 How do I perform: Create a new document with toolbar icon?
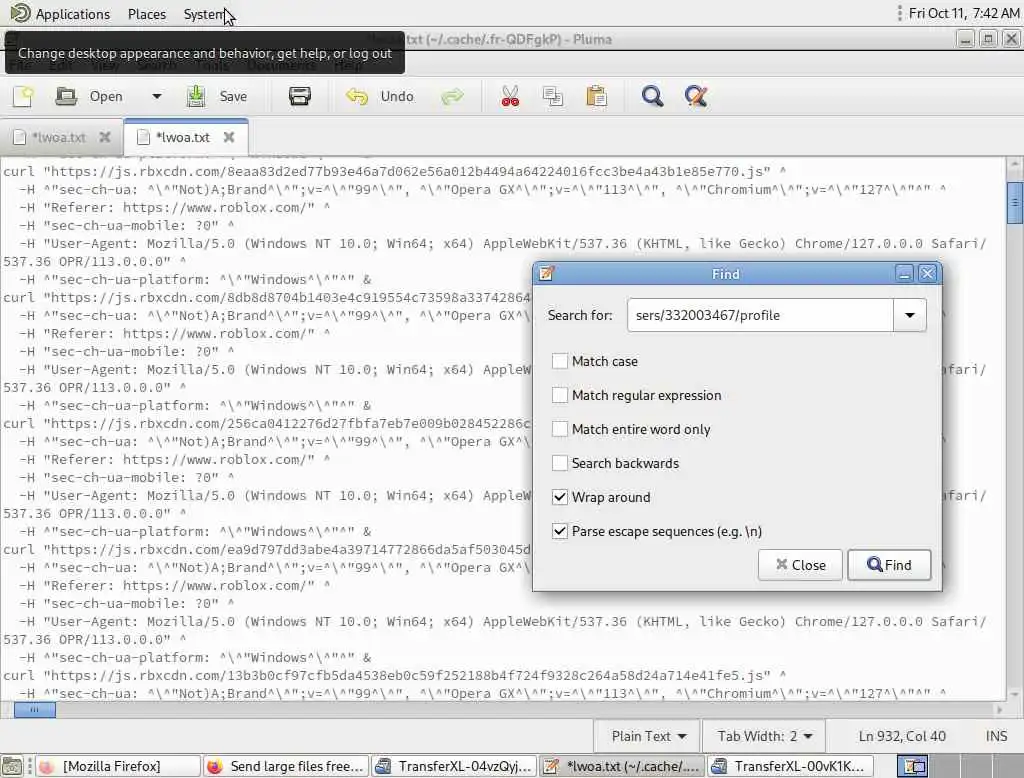click(x=24, y=97)
